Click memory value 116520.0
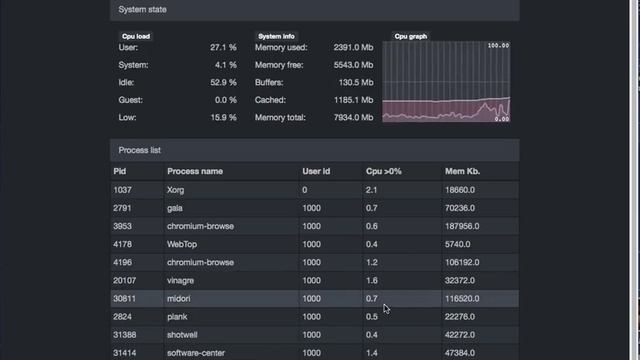 pos(462,299)
